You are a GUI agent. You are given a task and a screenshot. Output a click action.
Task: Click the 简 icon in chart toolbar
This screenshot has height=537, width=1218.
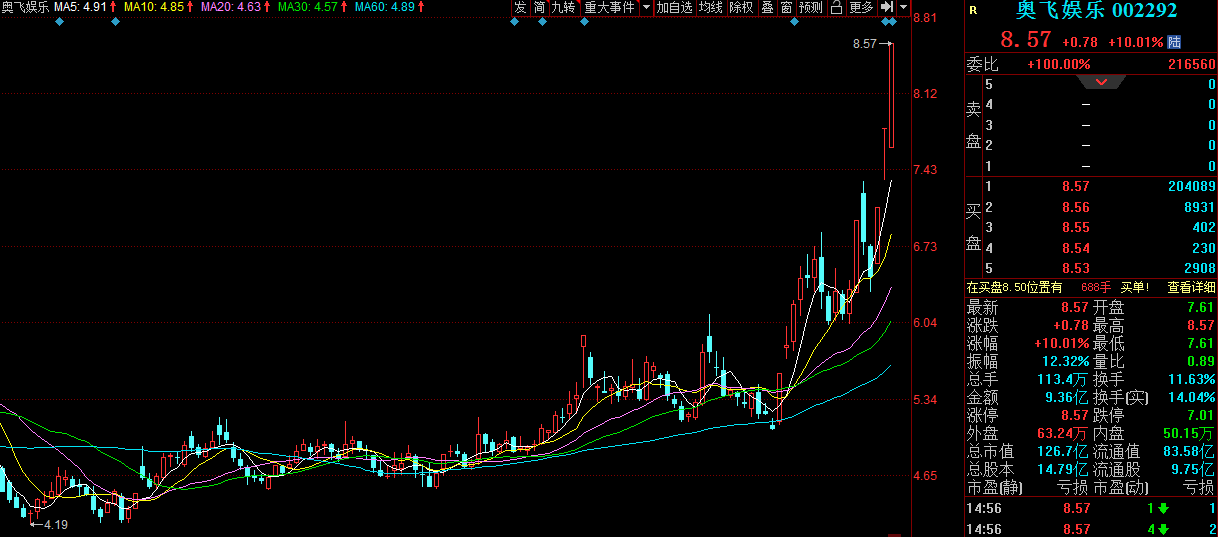(540, 8)
